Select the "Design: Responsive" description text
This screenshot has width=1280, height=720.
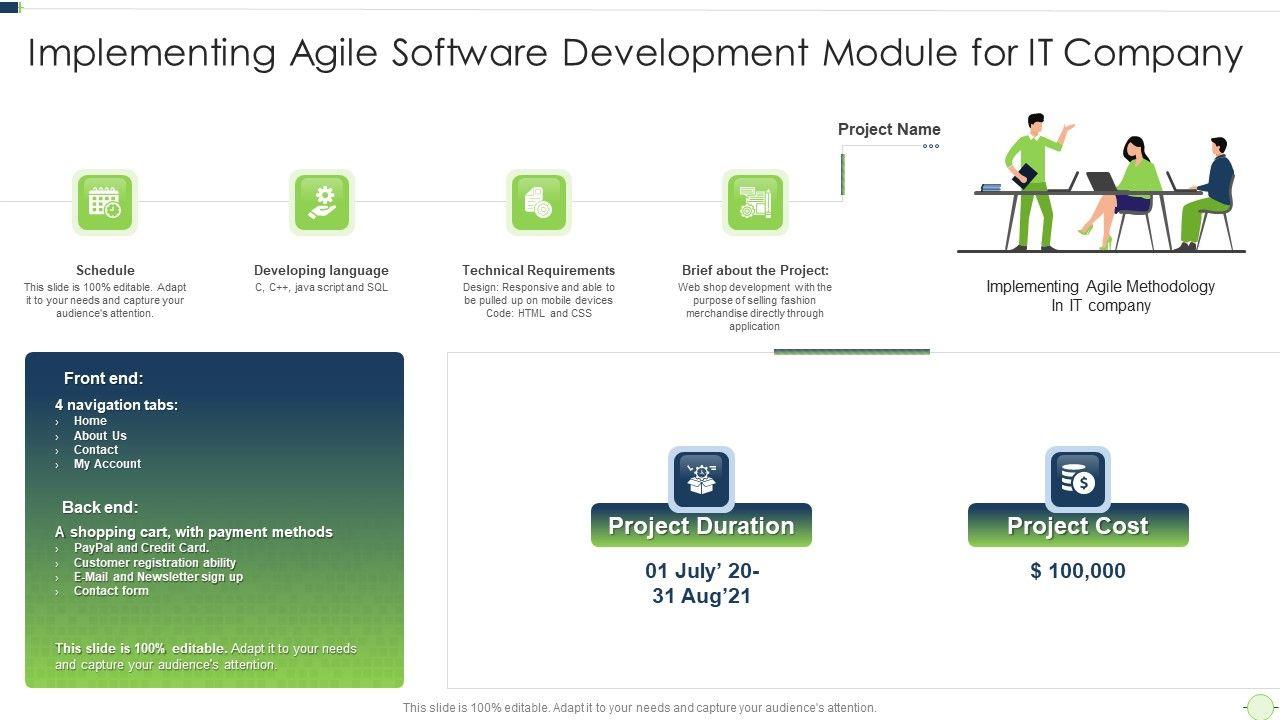539,300
